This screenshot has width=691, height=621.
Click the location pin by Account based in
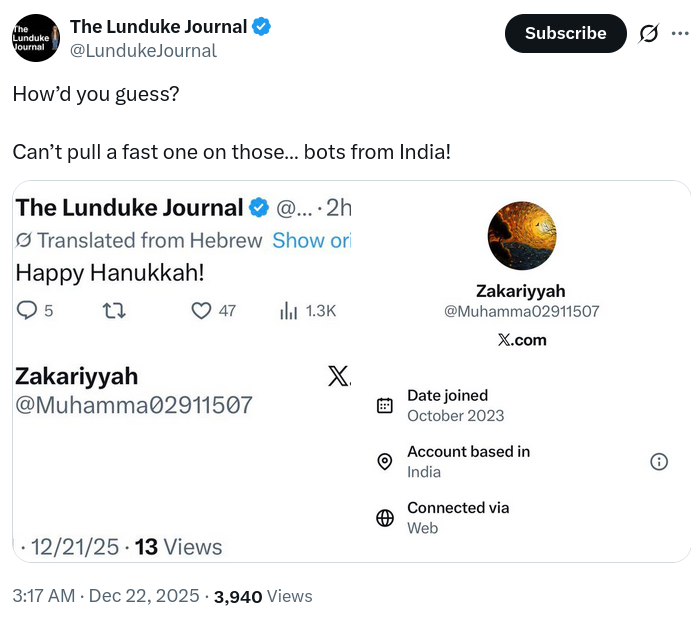click(x=384, y=461)
